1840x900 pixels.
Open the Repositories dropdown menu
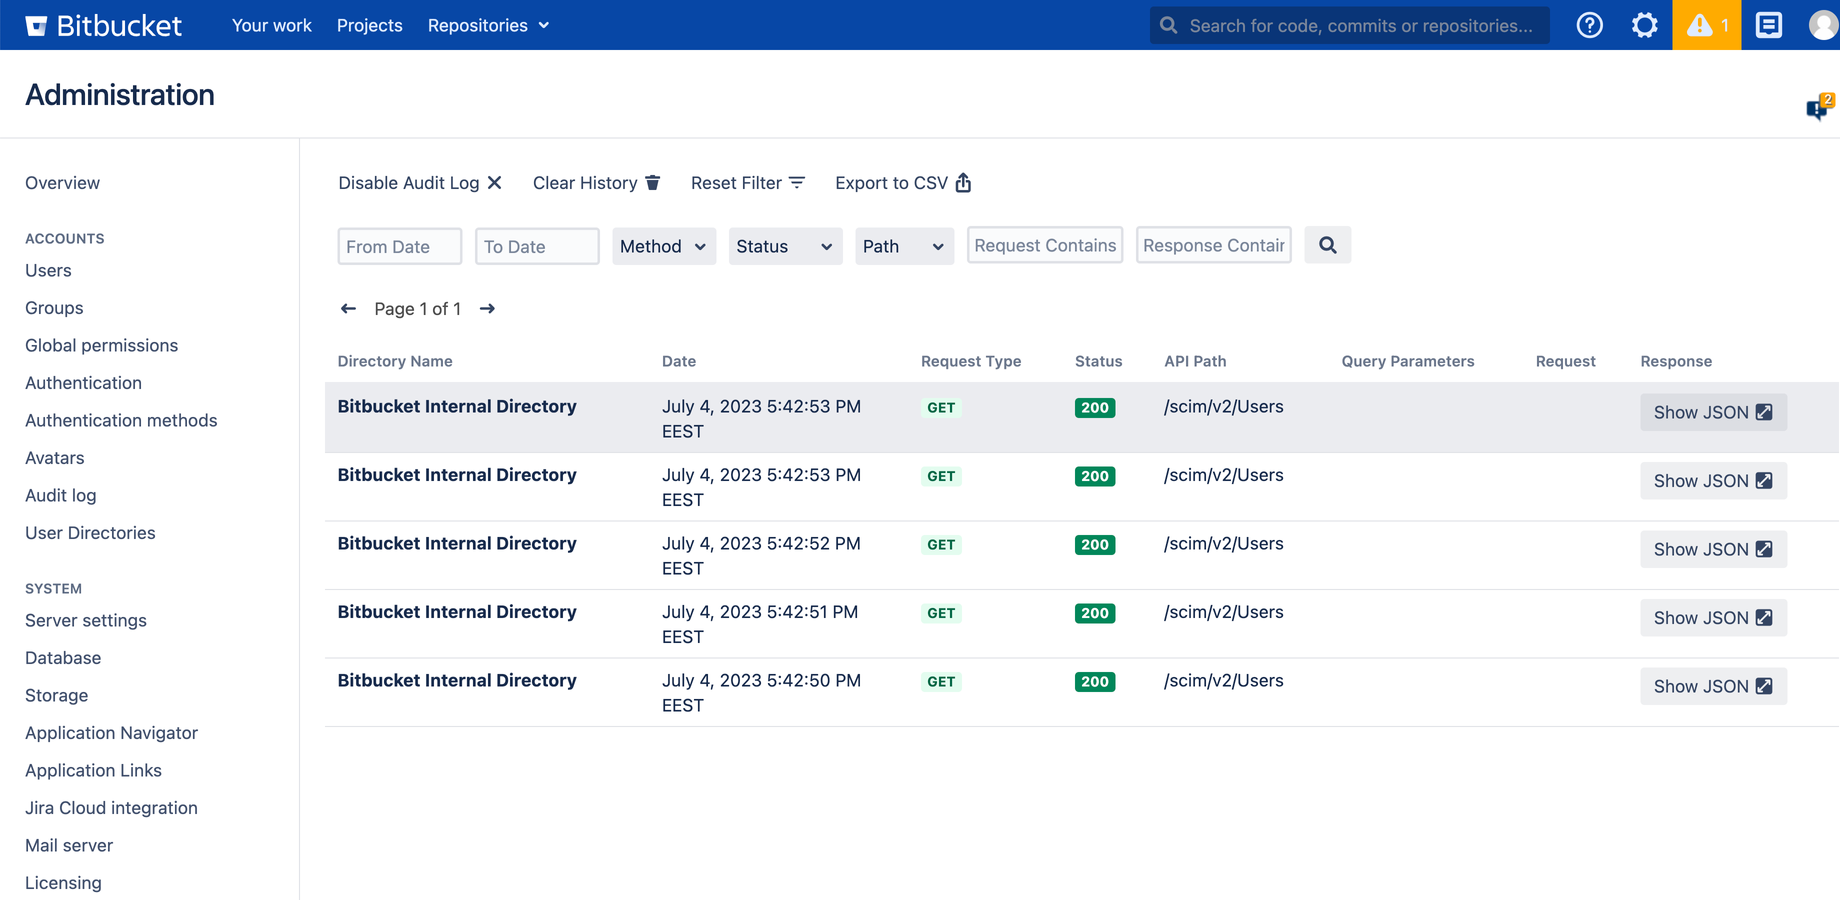pyautogui.click(x=489, y=25)
